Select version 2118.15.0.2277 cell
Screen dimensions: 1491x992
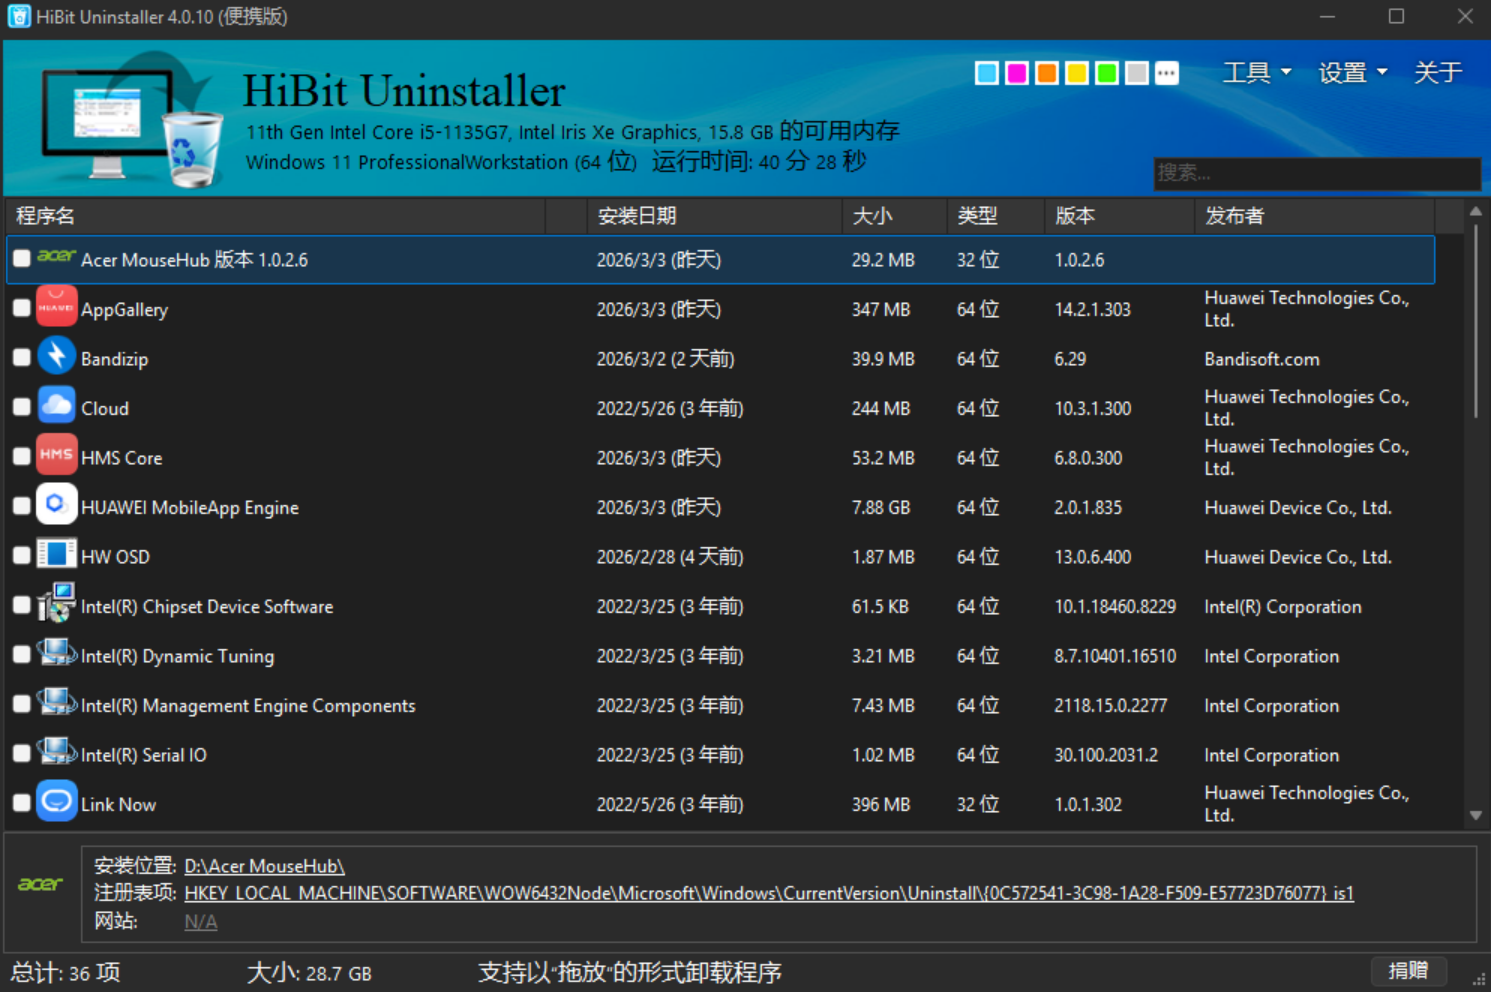click(x=1110, y=705)
